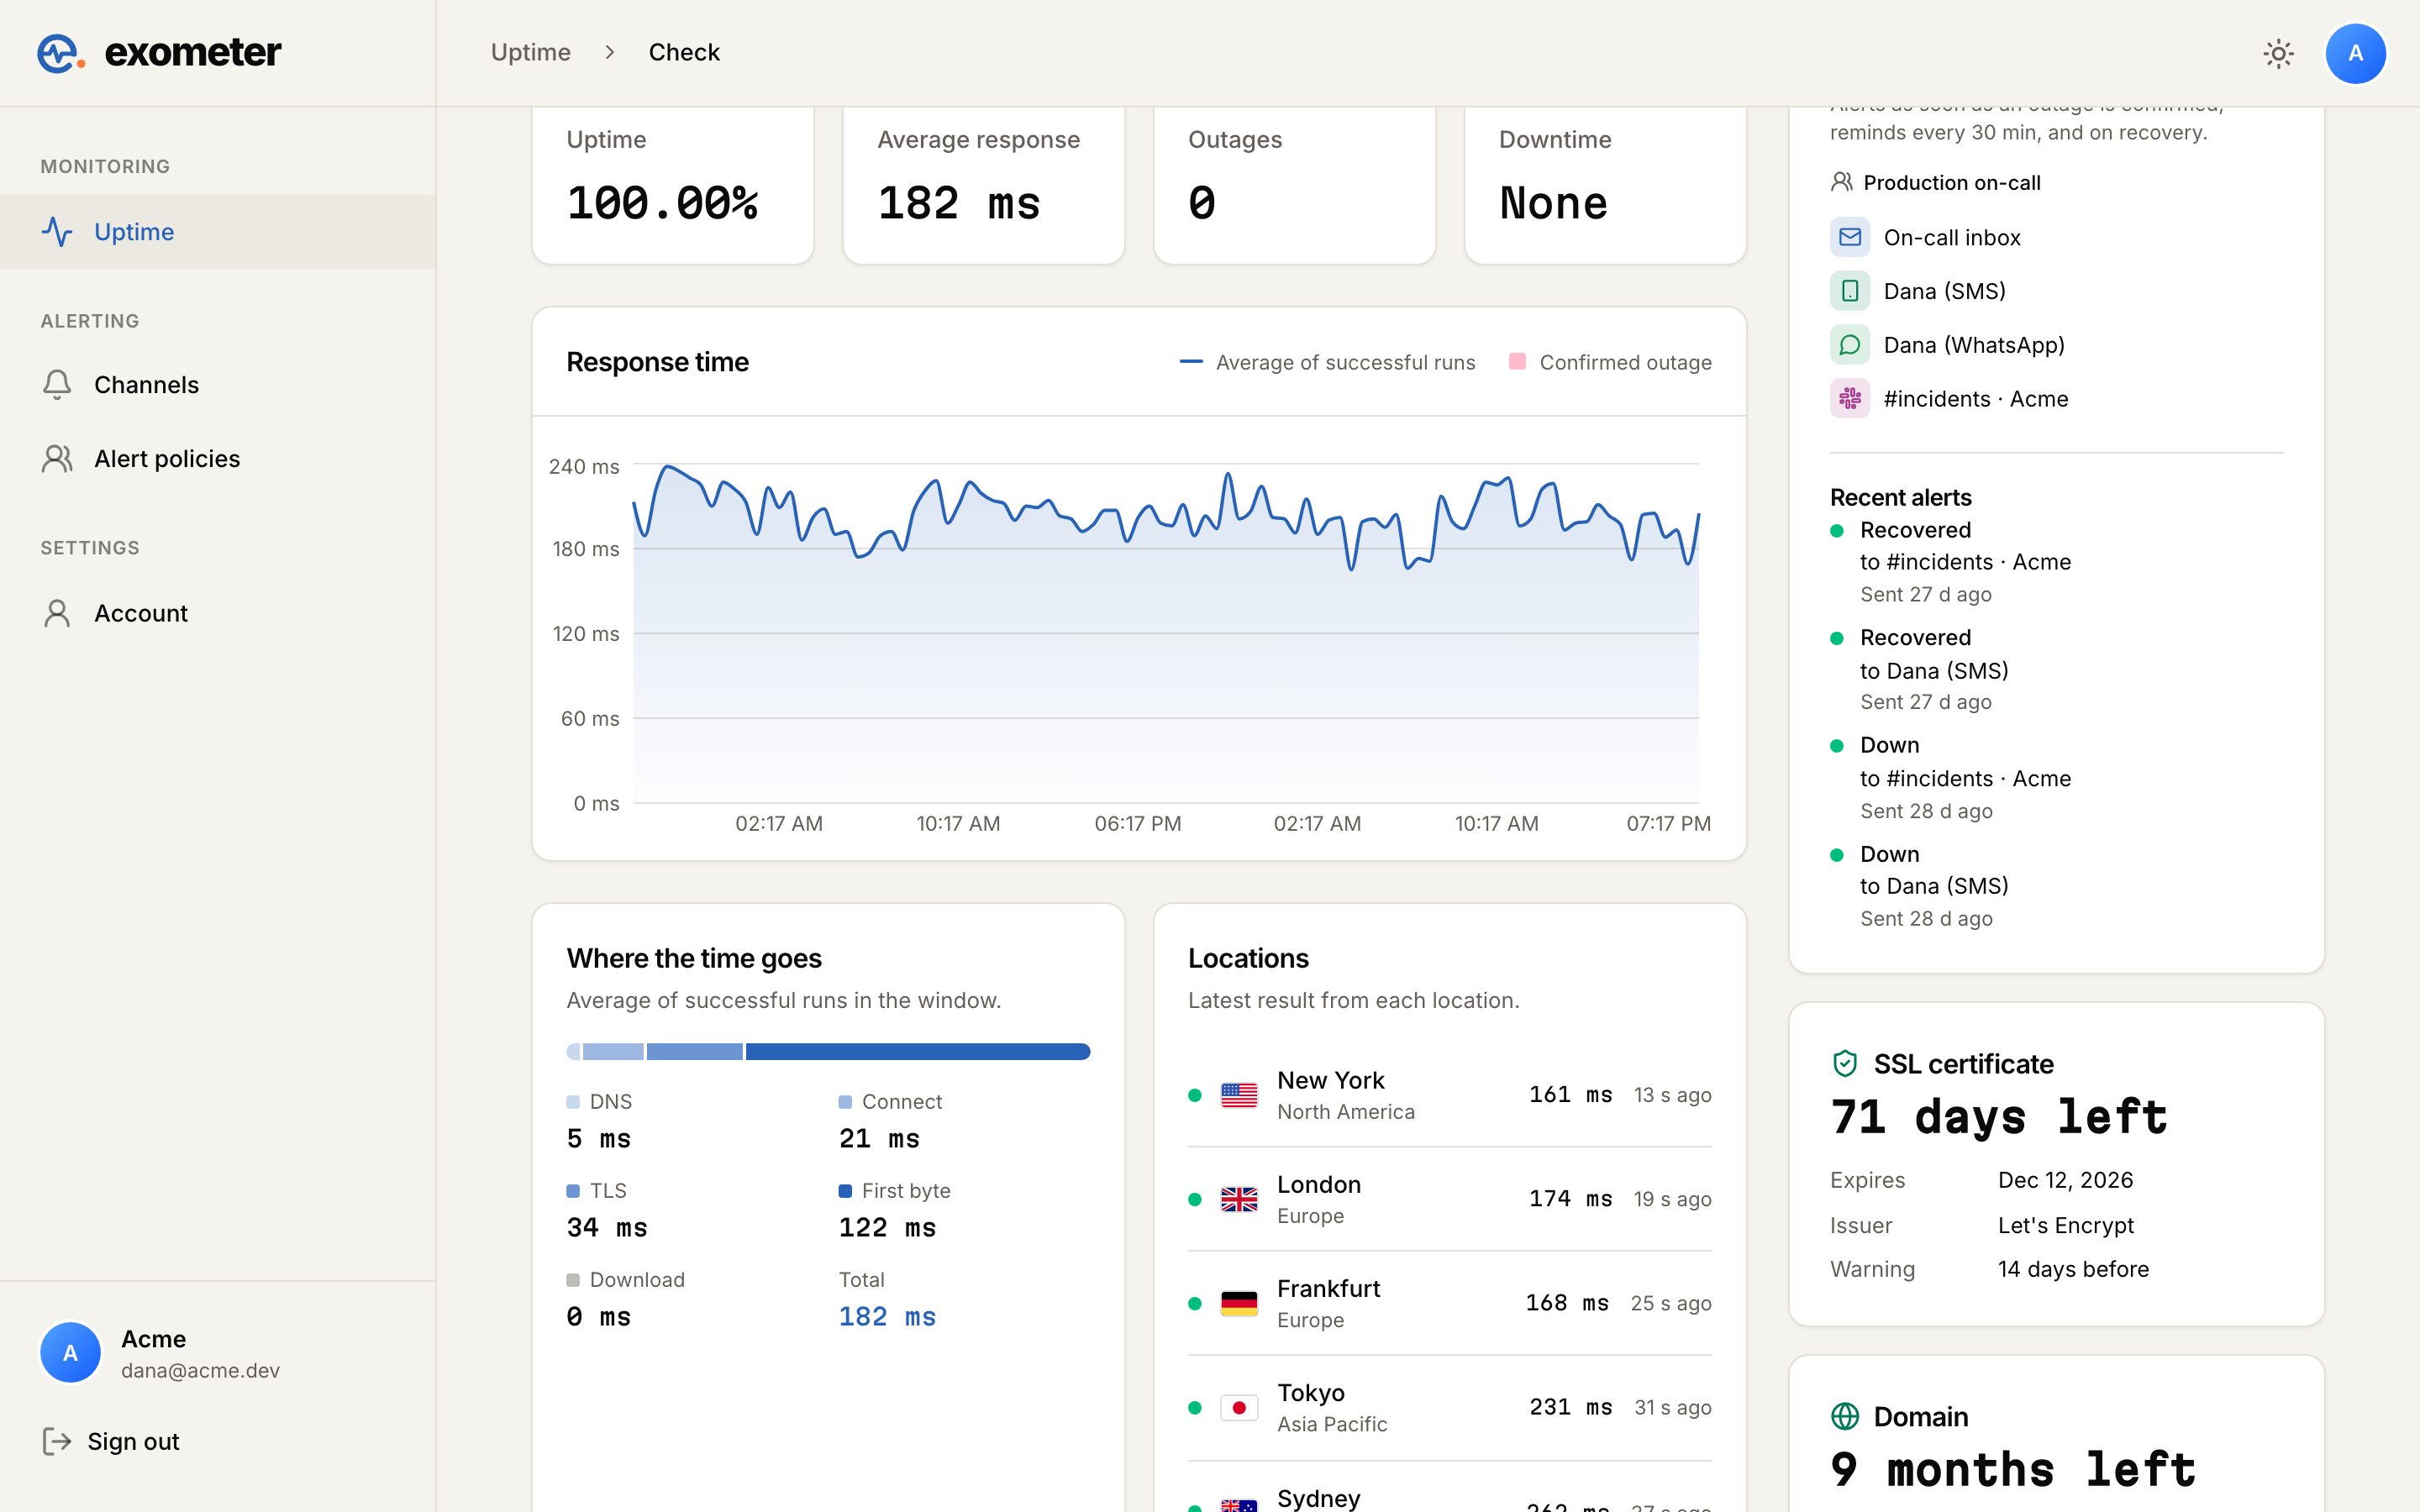Go to Channels in the sidebar
This screenshot has height=1512, width=2420.
click(218, 385)
